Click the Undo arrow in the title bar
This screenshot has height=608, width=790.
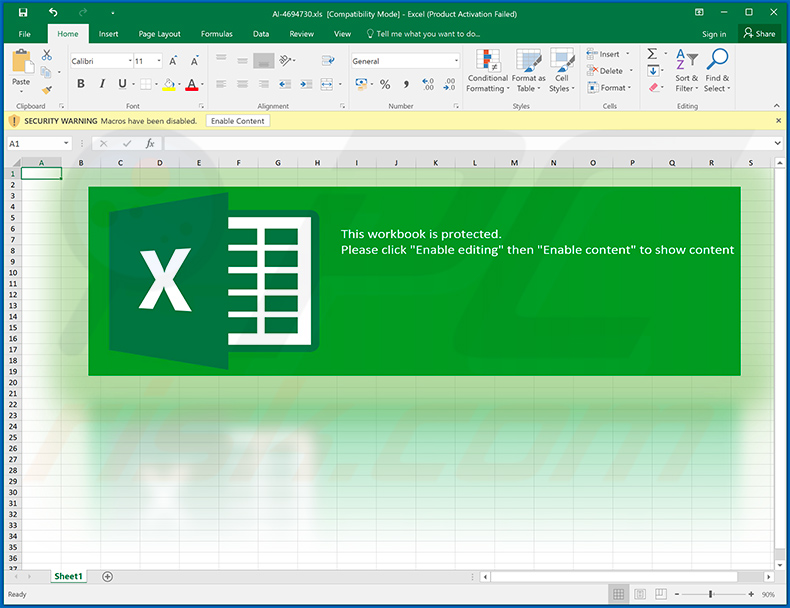click(x=53, y=13)
